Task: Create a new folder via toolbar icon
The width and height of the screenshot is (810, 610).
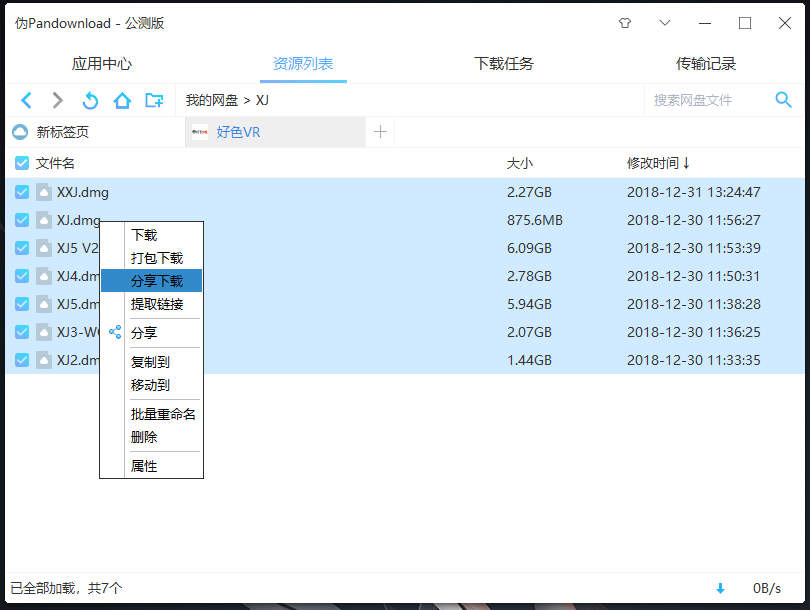Action: [154, 100]
